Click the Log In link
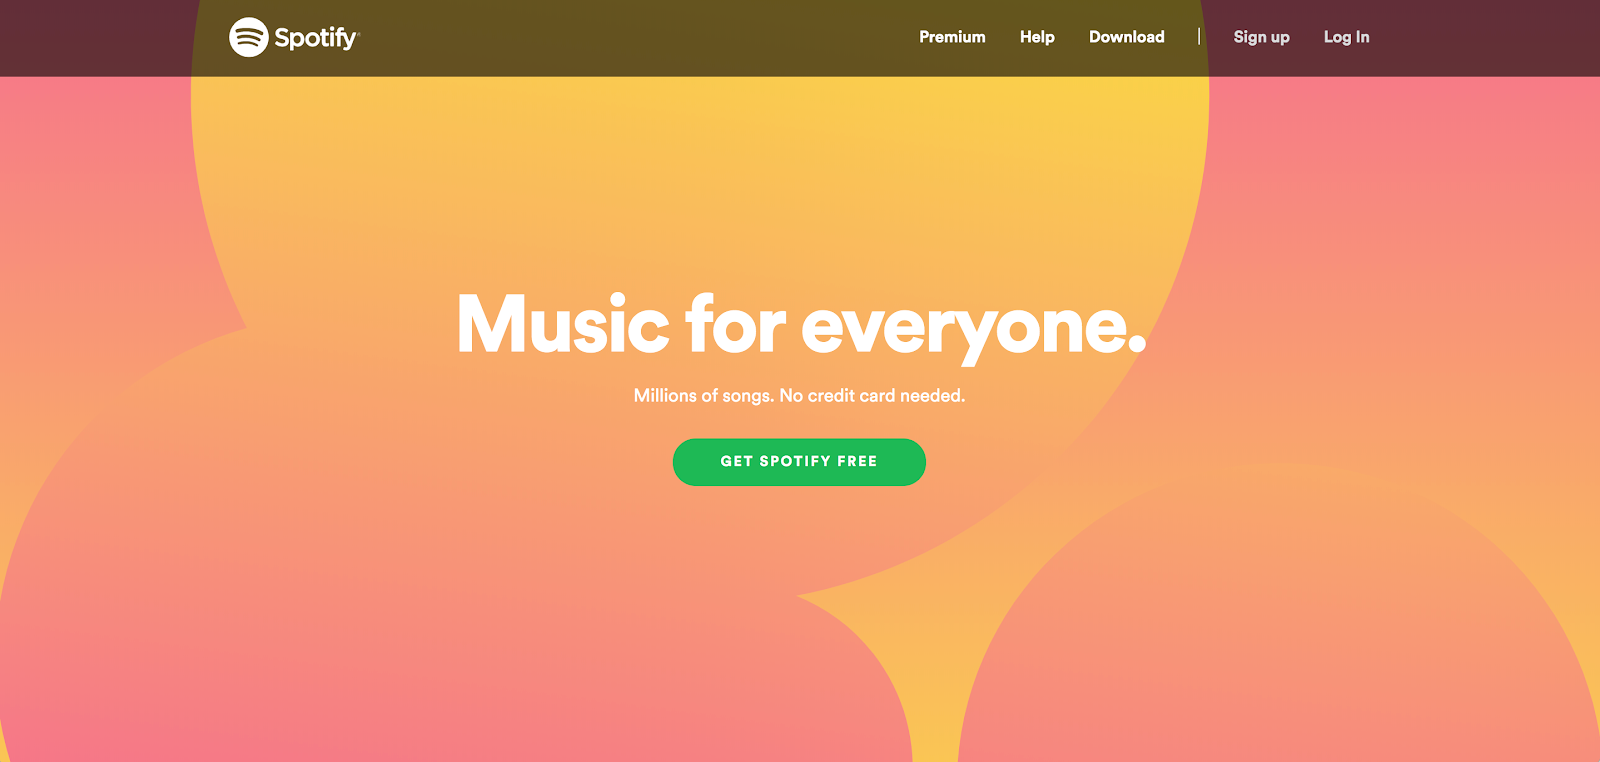The height and width of the screenshot is (762, 1600). (1346, 37)
